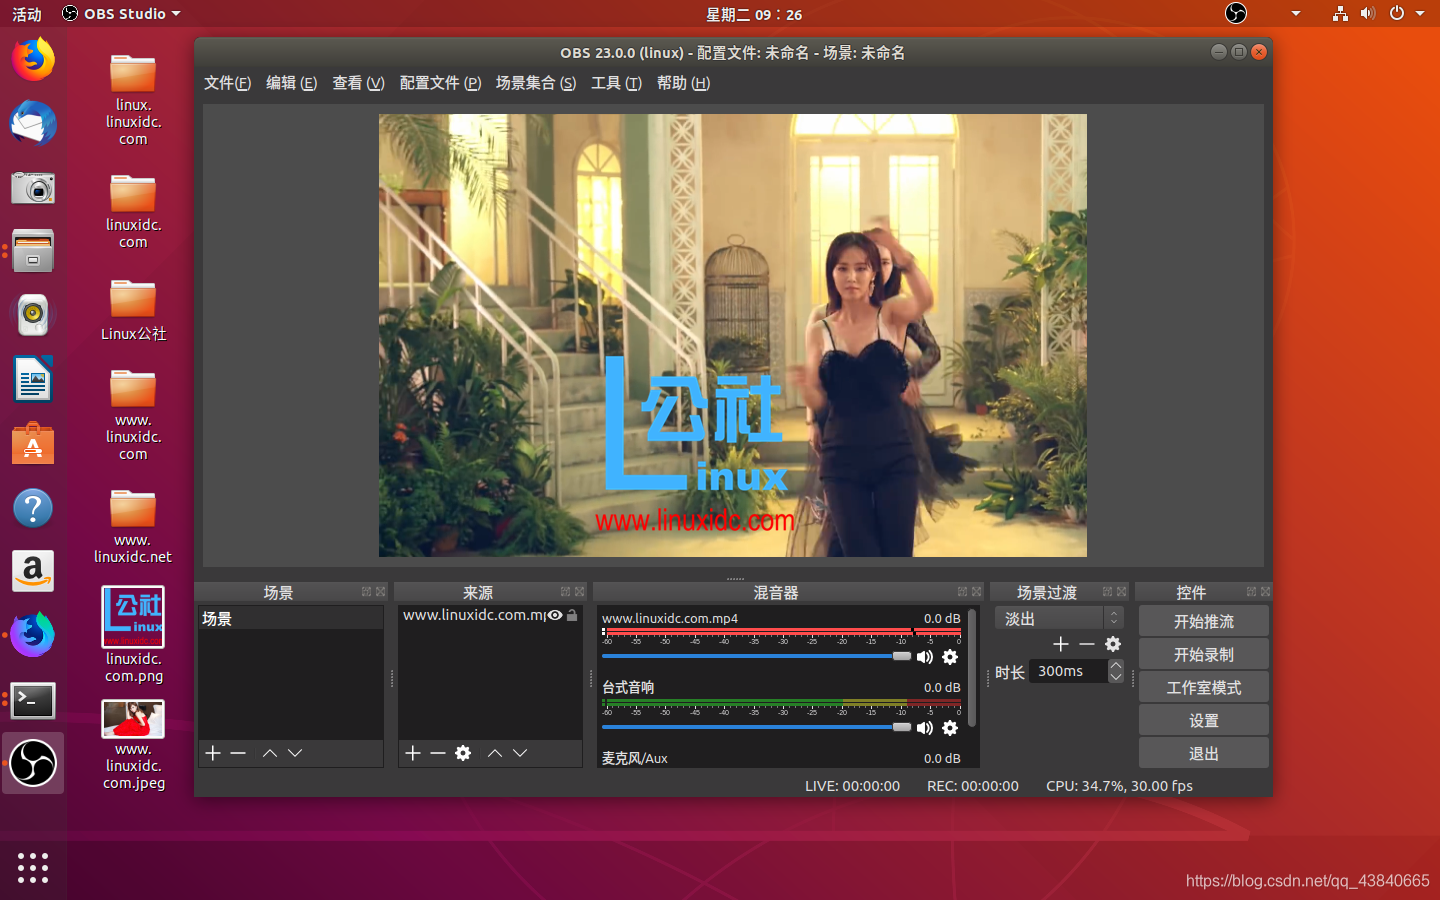Viewport: 1440px width, 900px height.
Task: Open the 工具(T) menu
Action: (616, 83)
